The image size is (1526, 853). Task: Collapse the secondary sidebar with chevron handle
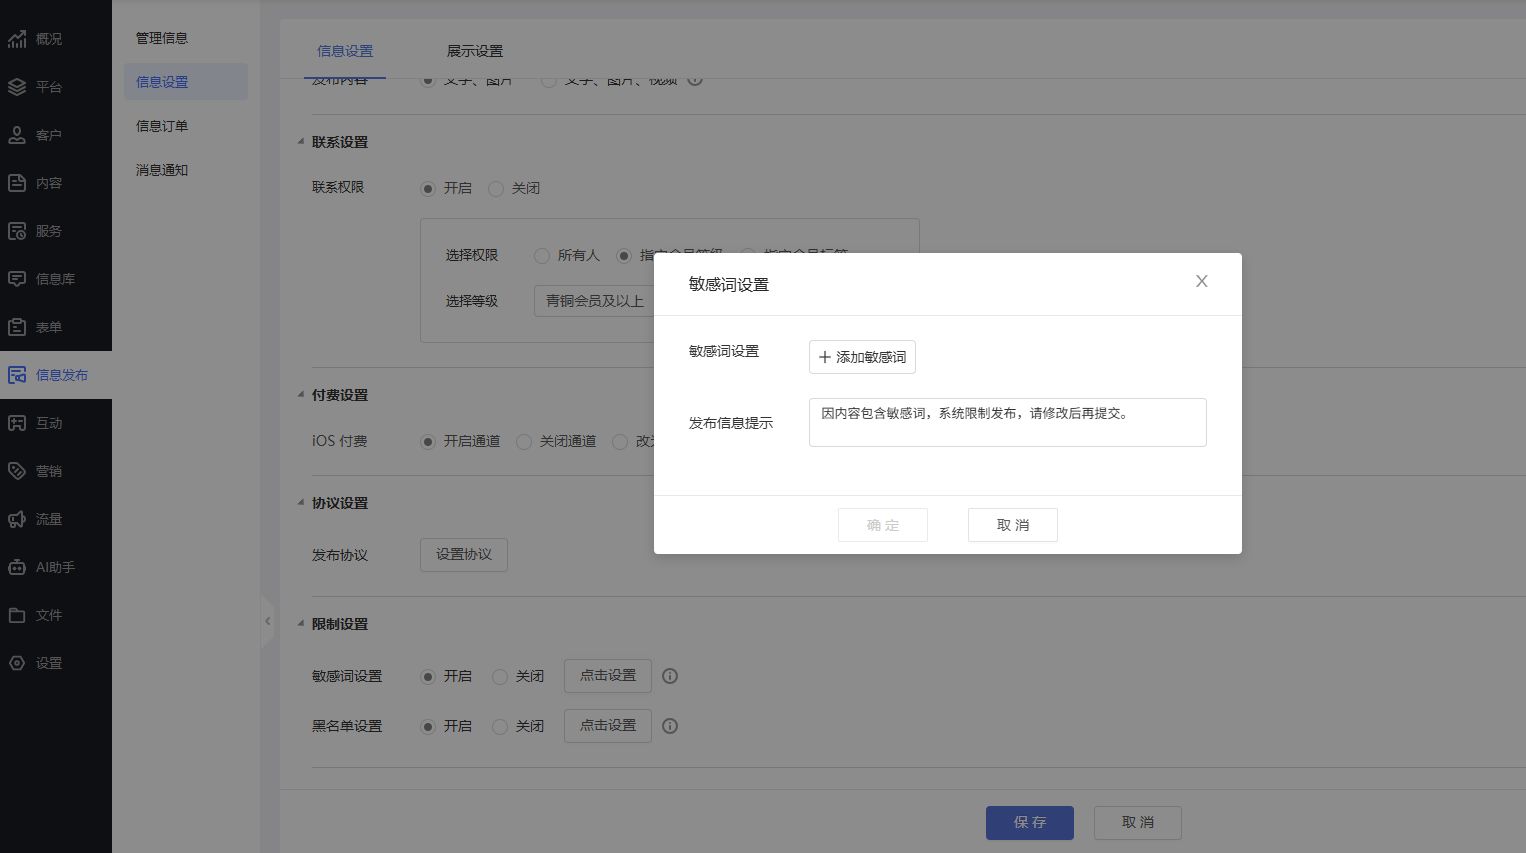point(267,621)
